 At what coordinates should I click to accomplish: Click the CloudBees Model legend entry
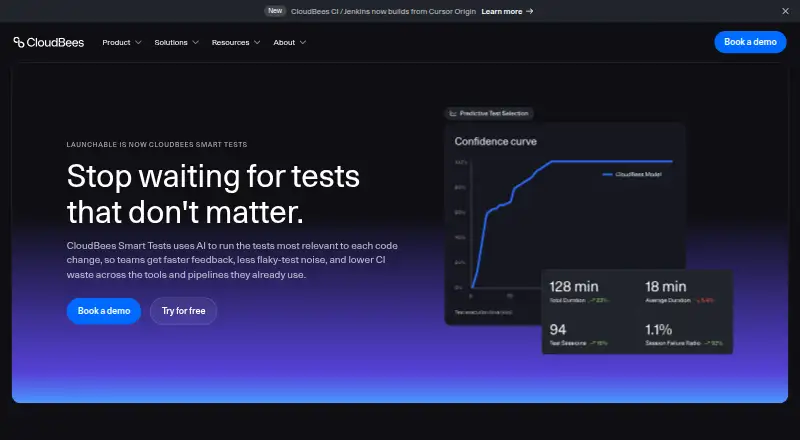coord(632,175)
